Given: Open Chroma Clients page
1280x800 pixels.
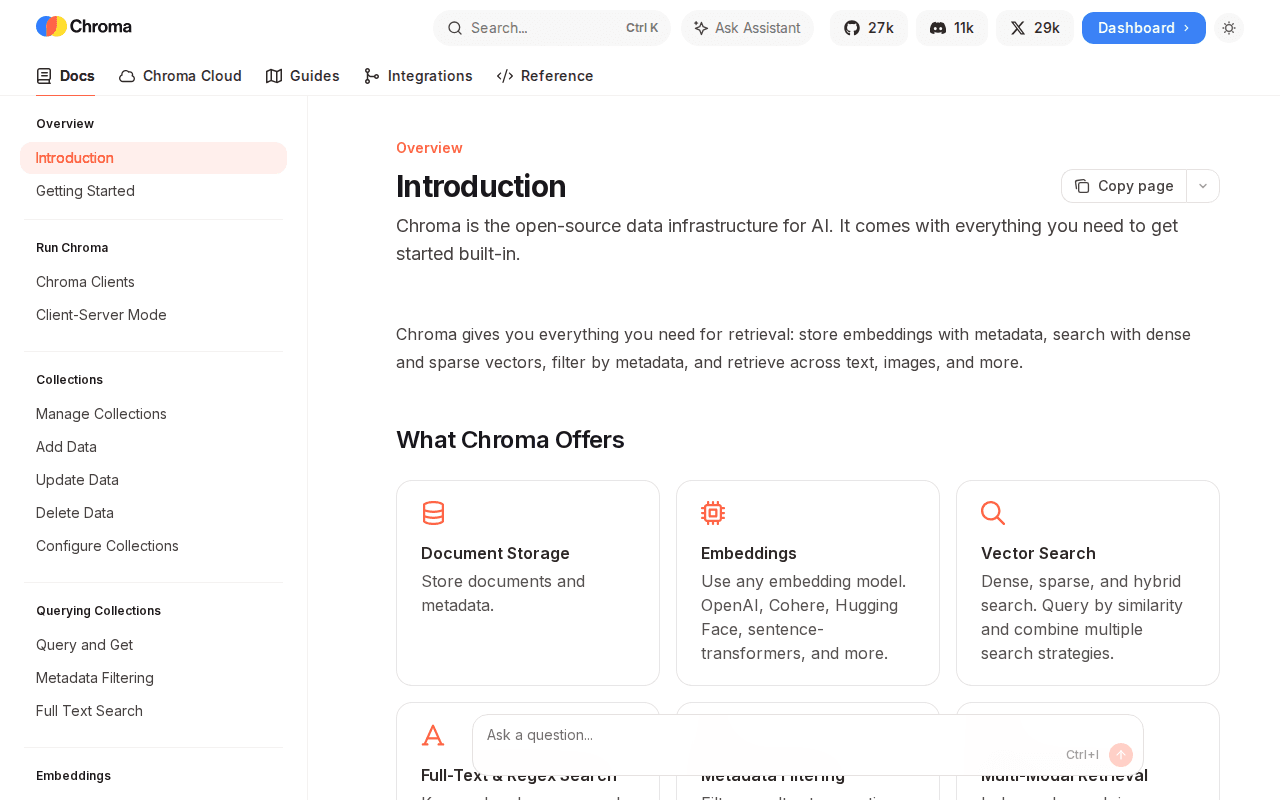Looking at the screenshot, I should coord(85,282).
